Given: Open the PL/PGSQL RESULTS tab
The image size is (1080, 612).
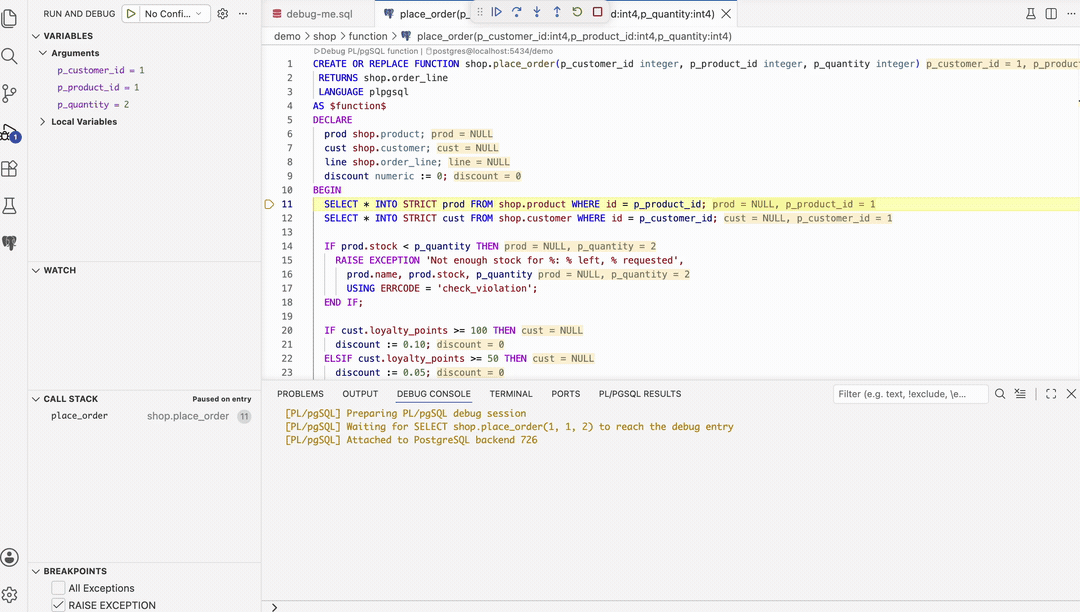Looking at the screenshot, I should pyautogui.click(x=640, y=394).
